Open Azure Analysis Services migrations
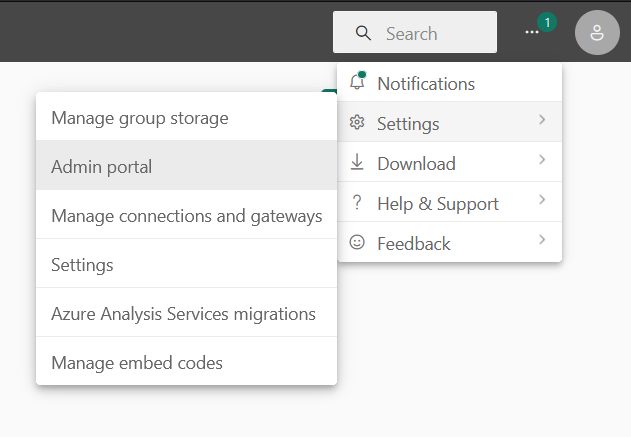The height and width of the screenshot is (437, 631). tap(186, 313)
